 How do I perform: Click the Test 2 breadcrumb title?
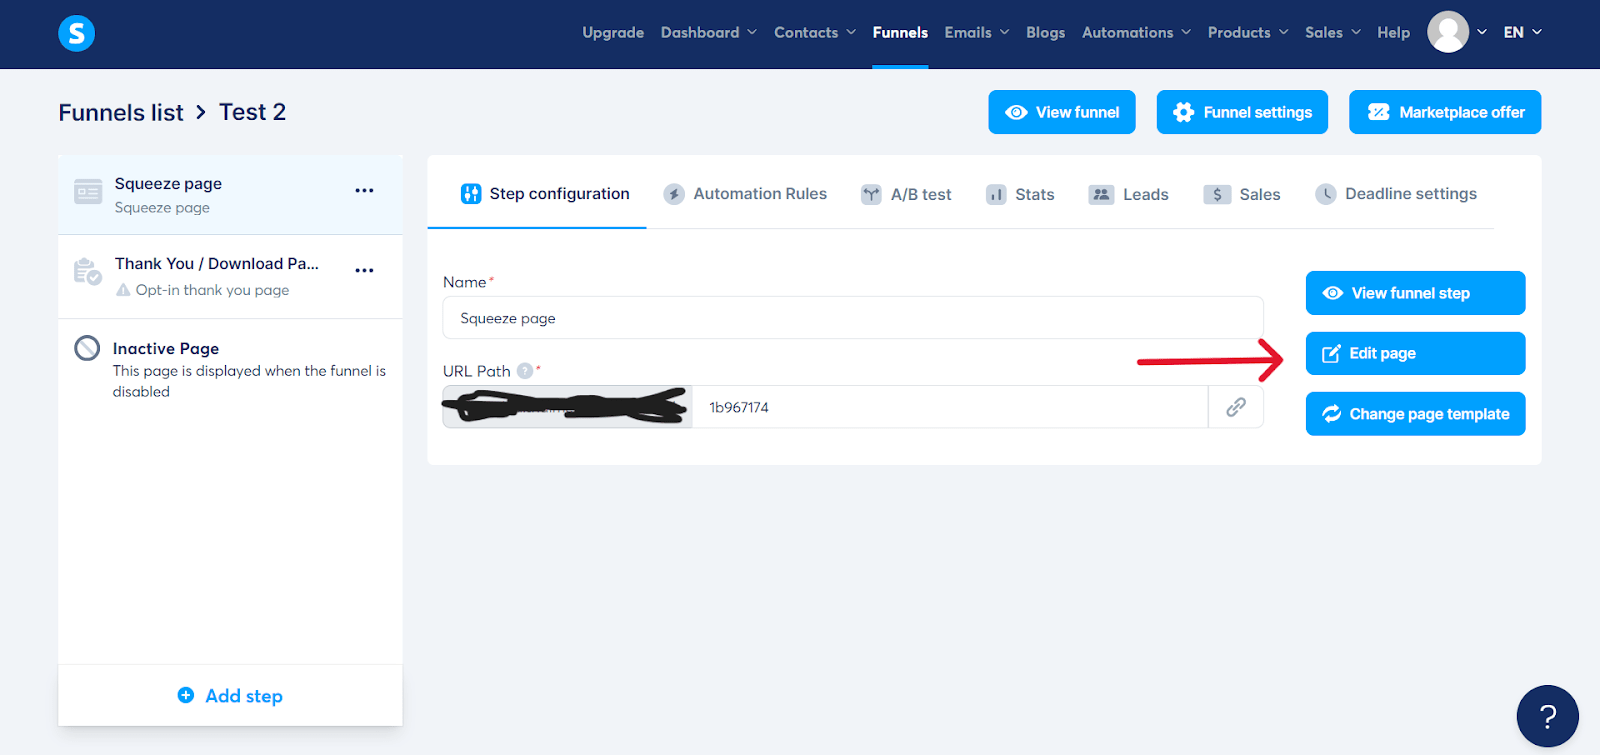(x=252, y=112)
